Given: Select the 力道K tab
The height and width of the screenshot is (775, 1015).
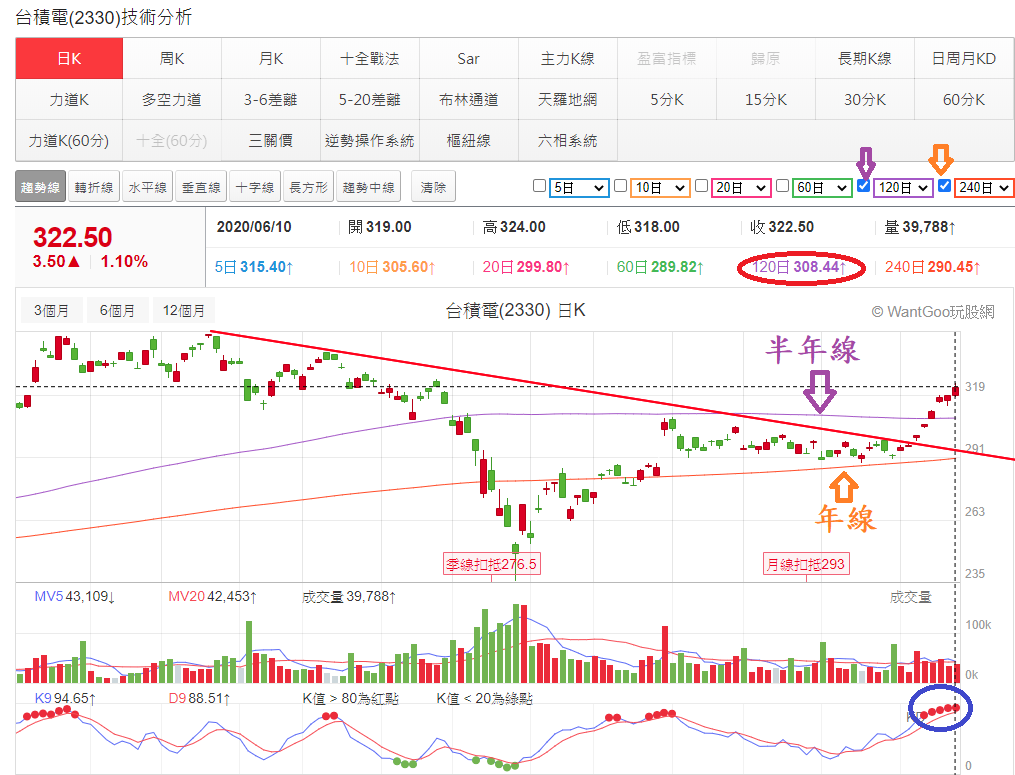Looking at the screenshot, I should (69, 99).
